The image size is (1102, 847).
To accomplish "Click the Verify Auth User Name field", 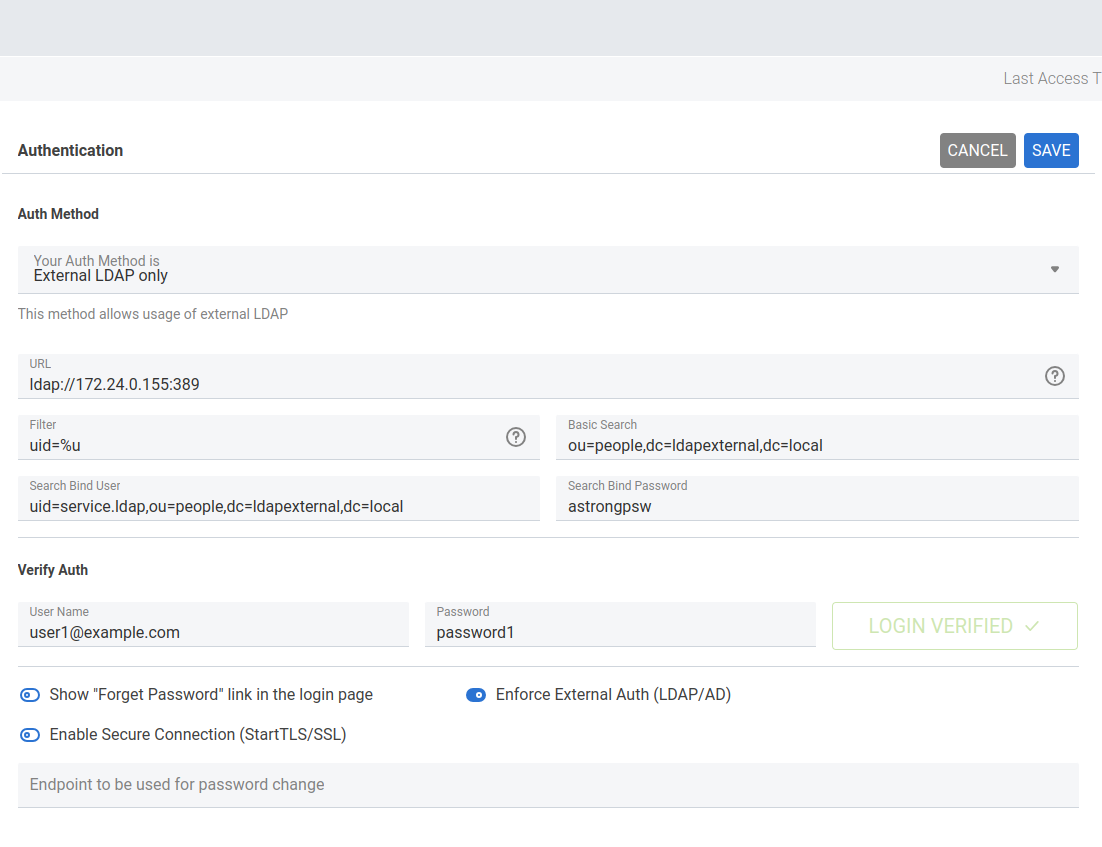I will (212, 632).
